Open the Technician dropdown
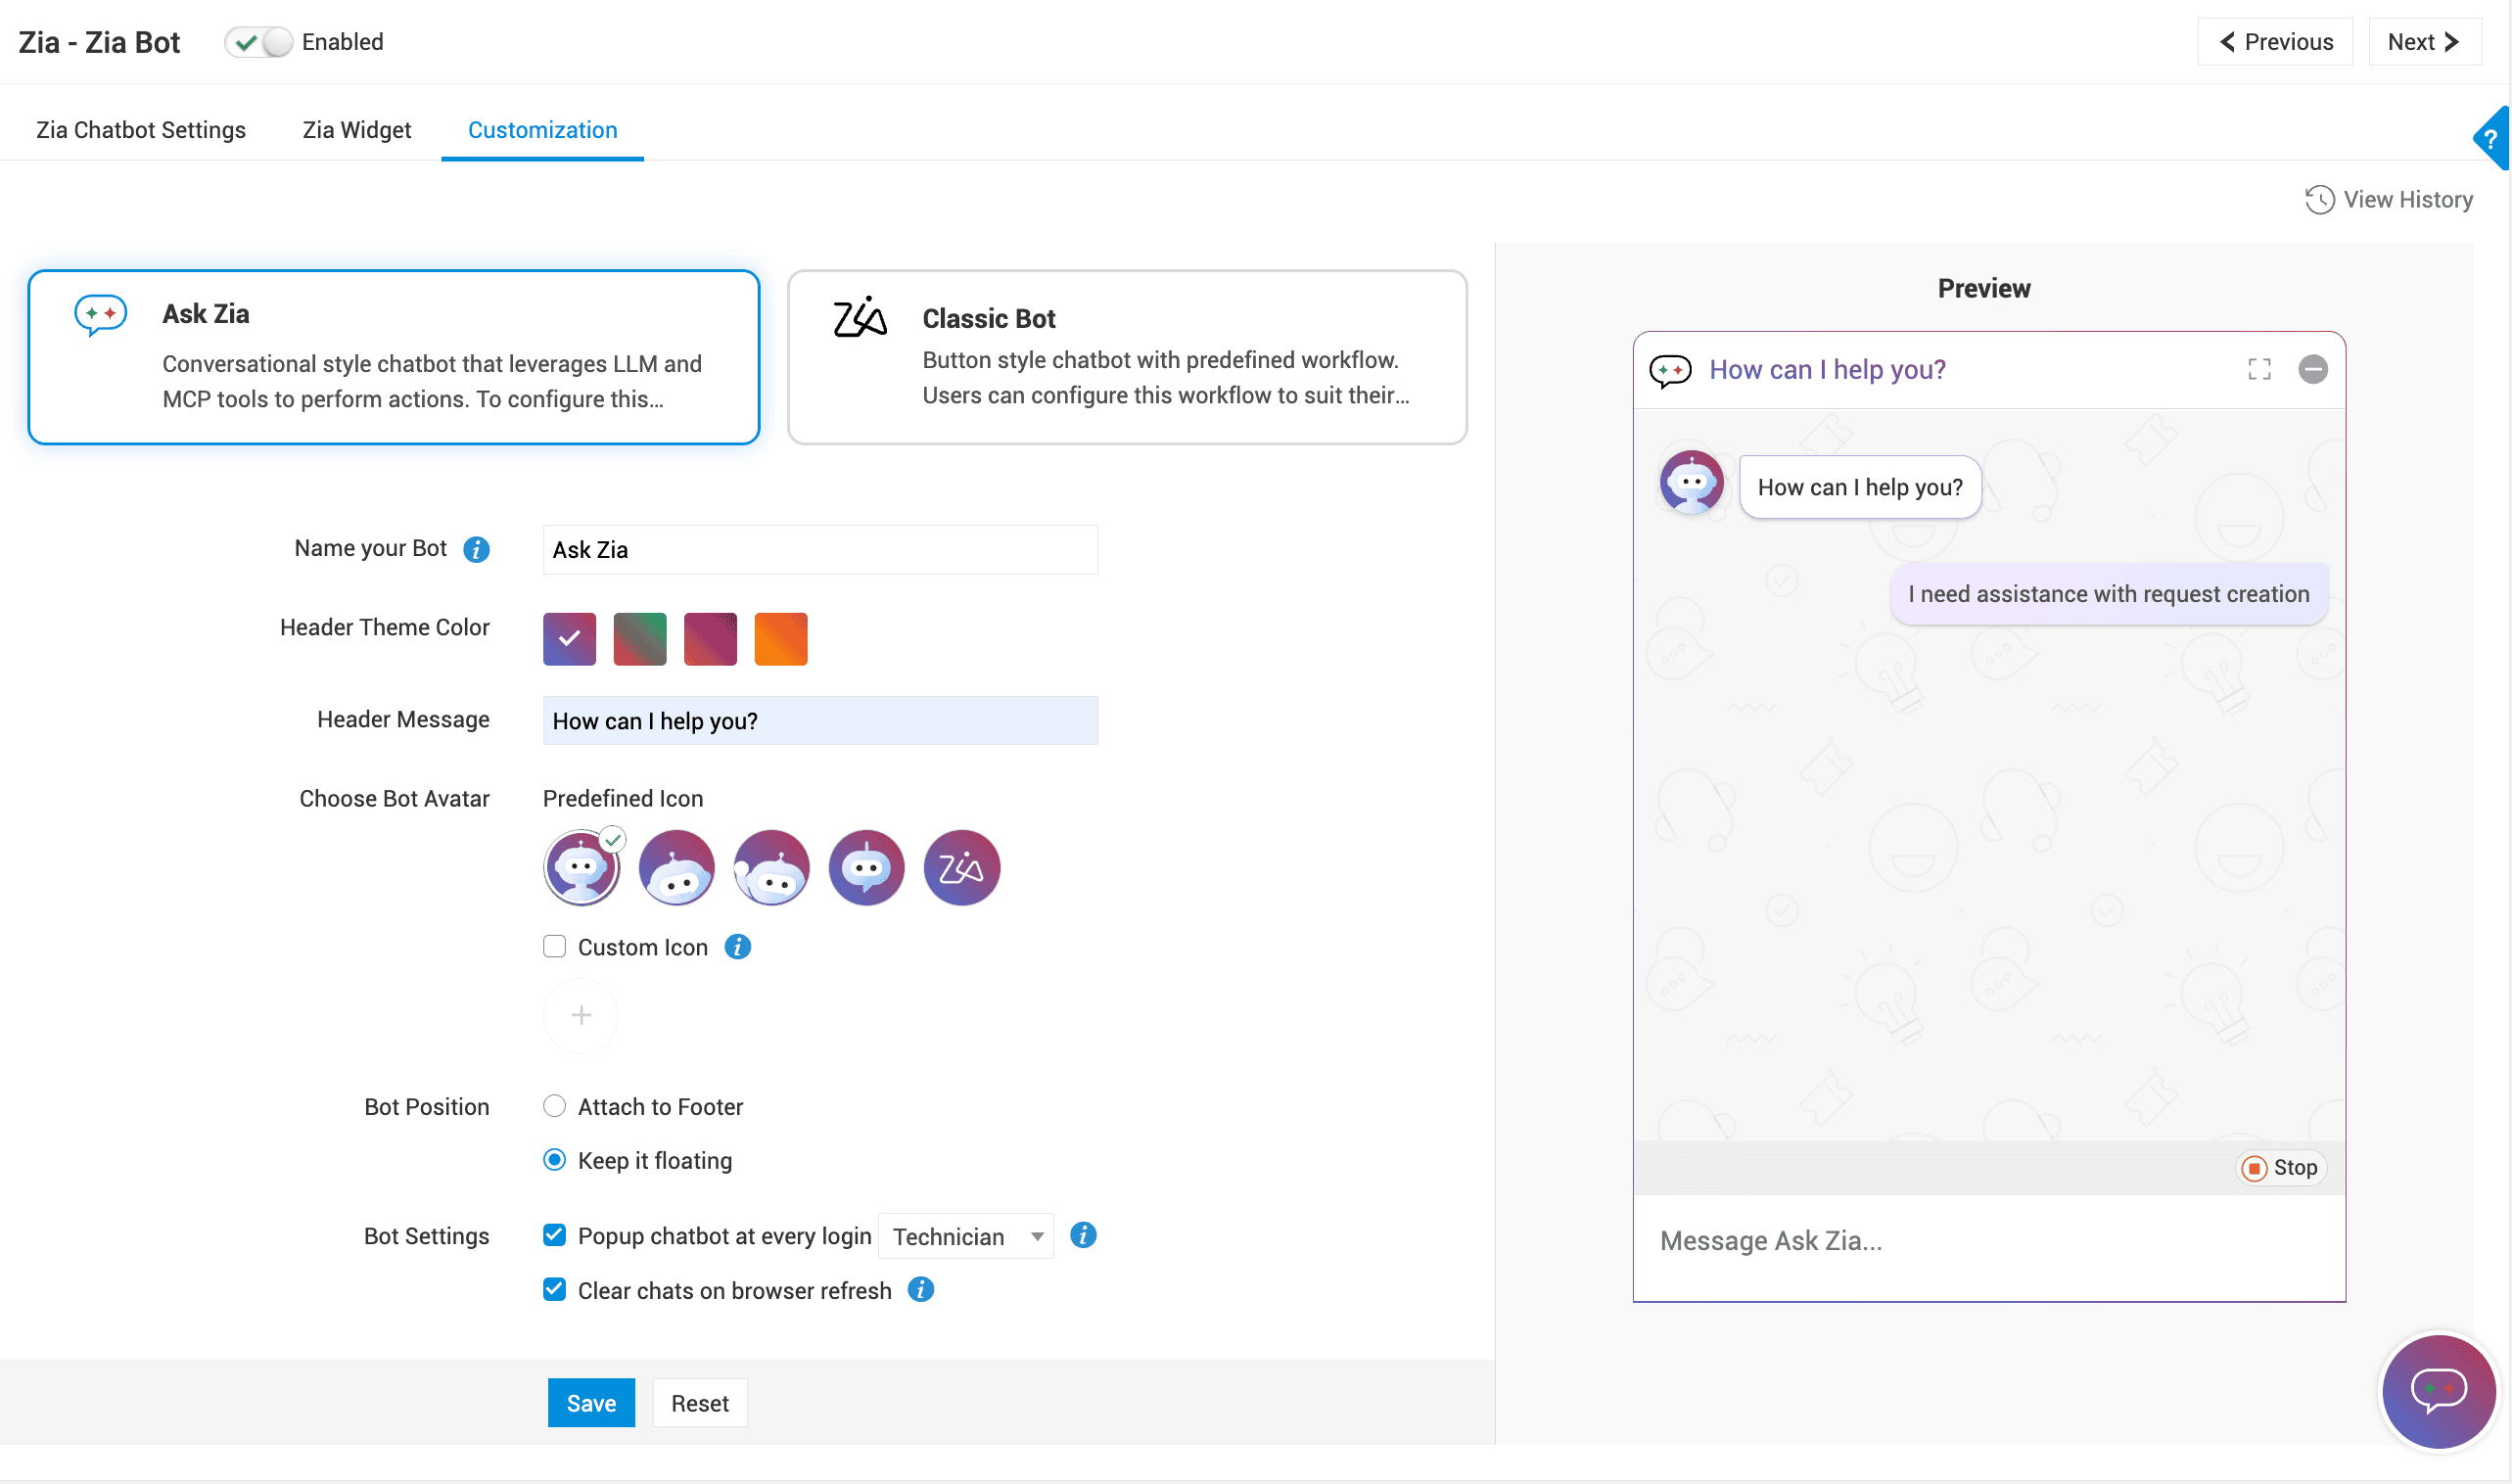This screenshot has height=1484, width=2512. click(966, 1237)
